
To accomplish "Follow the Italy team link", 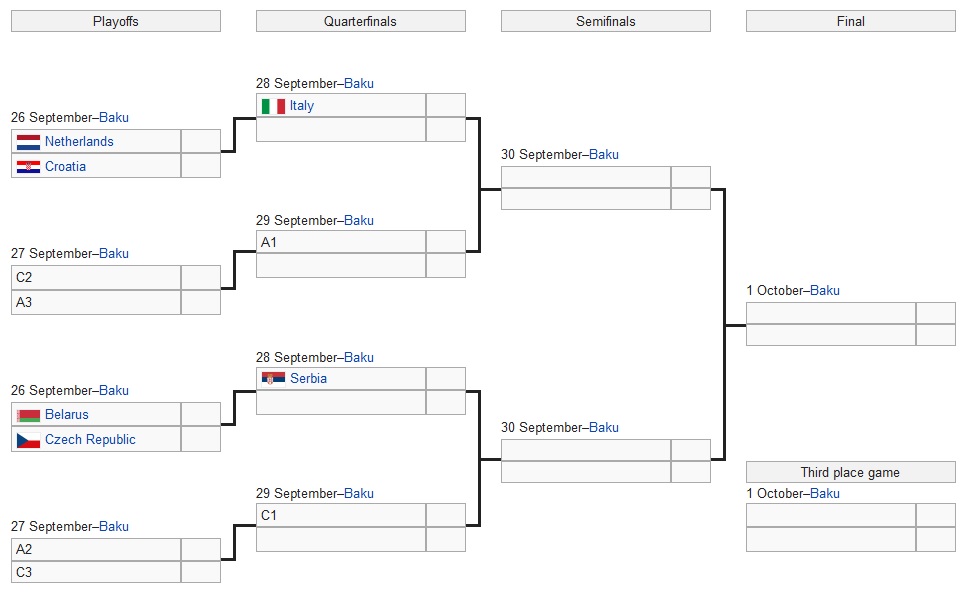I will 302,106.
